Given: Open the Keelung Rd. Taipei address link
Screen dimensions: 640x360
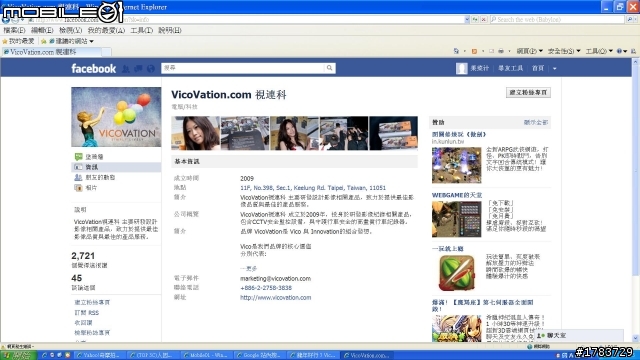Looking at the screenshot, I should pos(313,188).
